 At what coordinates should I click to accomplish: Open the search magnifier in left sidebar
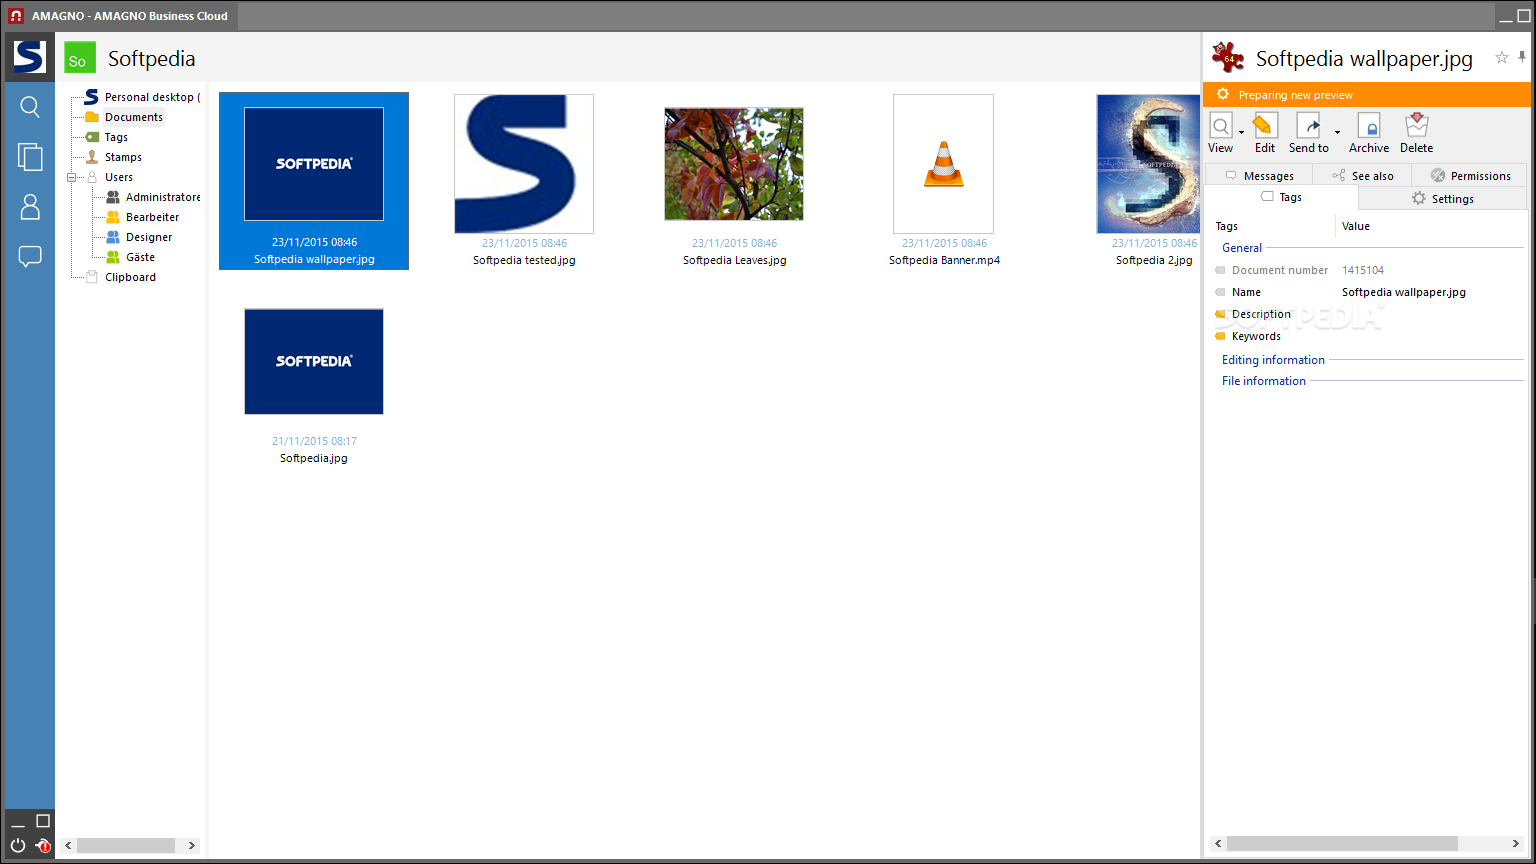click(x=30, y=107)
